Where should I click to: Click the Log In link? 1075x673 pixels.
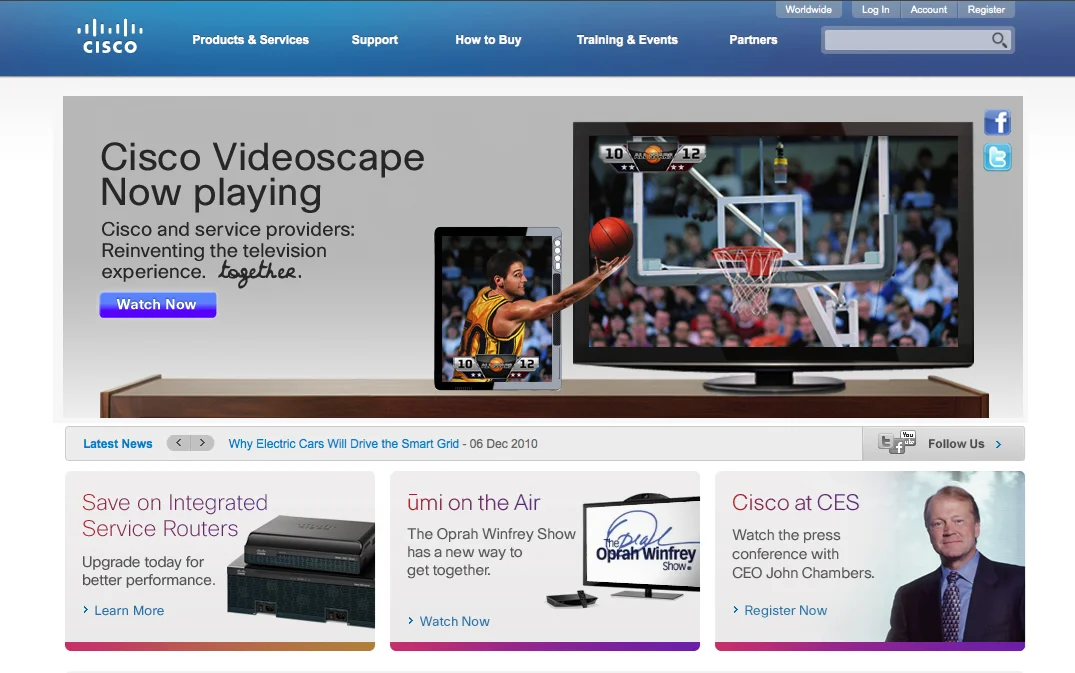coord(875,10)
